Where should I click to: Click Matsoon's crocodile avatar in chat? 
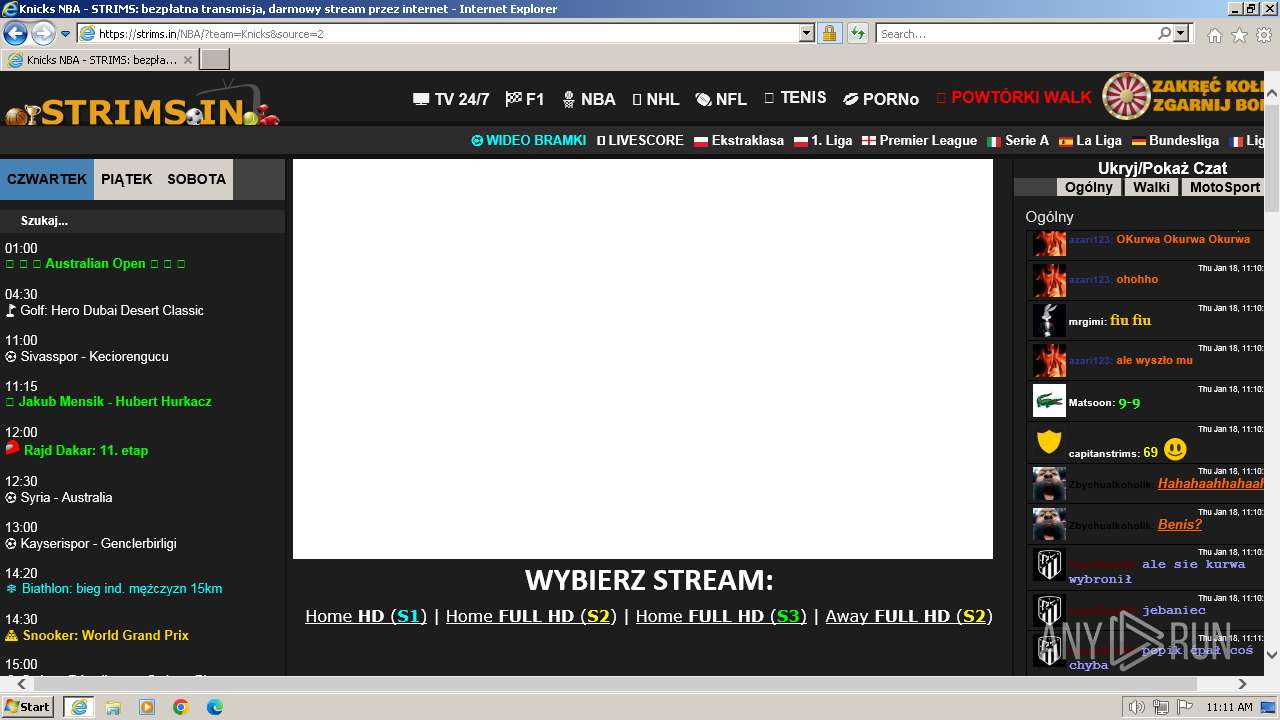click(x=1049, y=400)
